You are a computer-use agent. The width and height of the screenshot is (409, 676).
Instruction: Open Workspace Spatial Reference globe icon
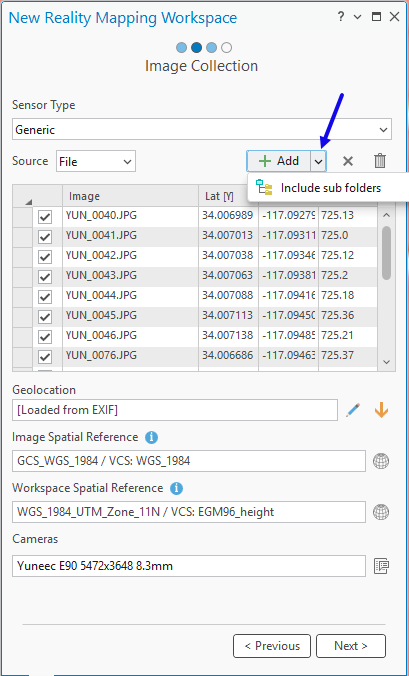(x=381, y=512)
